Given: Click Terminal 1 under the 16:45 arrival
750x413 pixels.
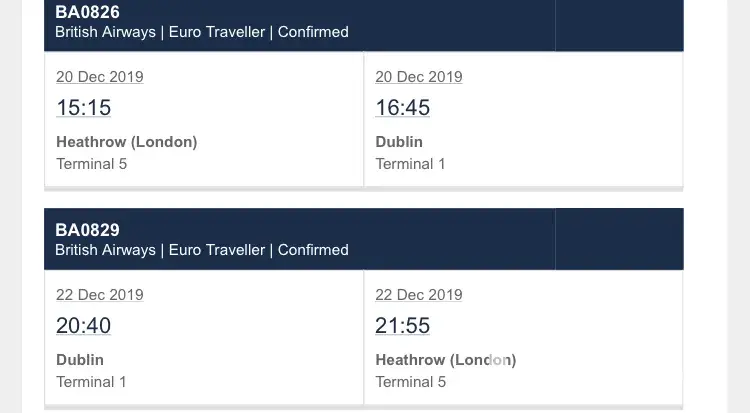Looking at the screenshot, I should 410,164.
